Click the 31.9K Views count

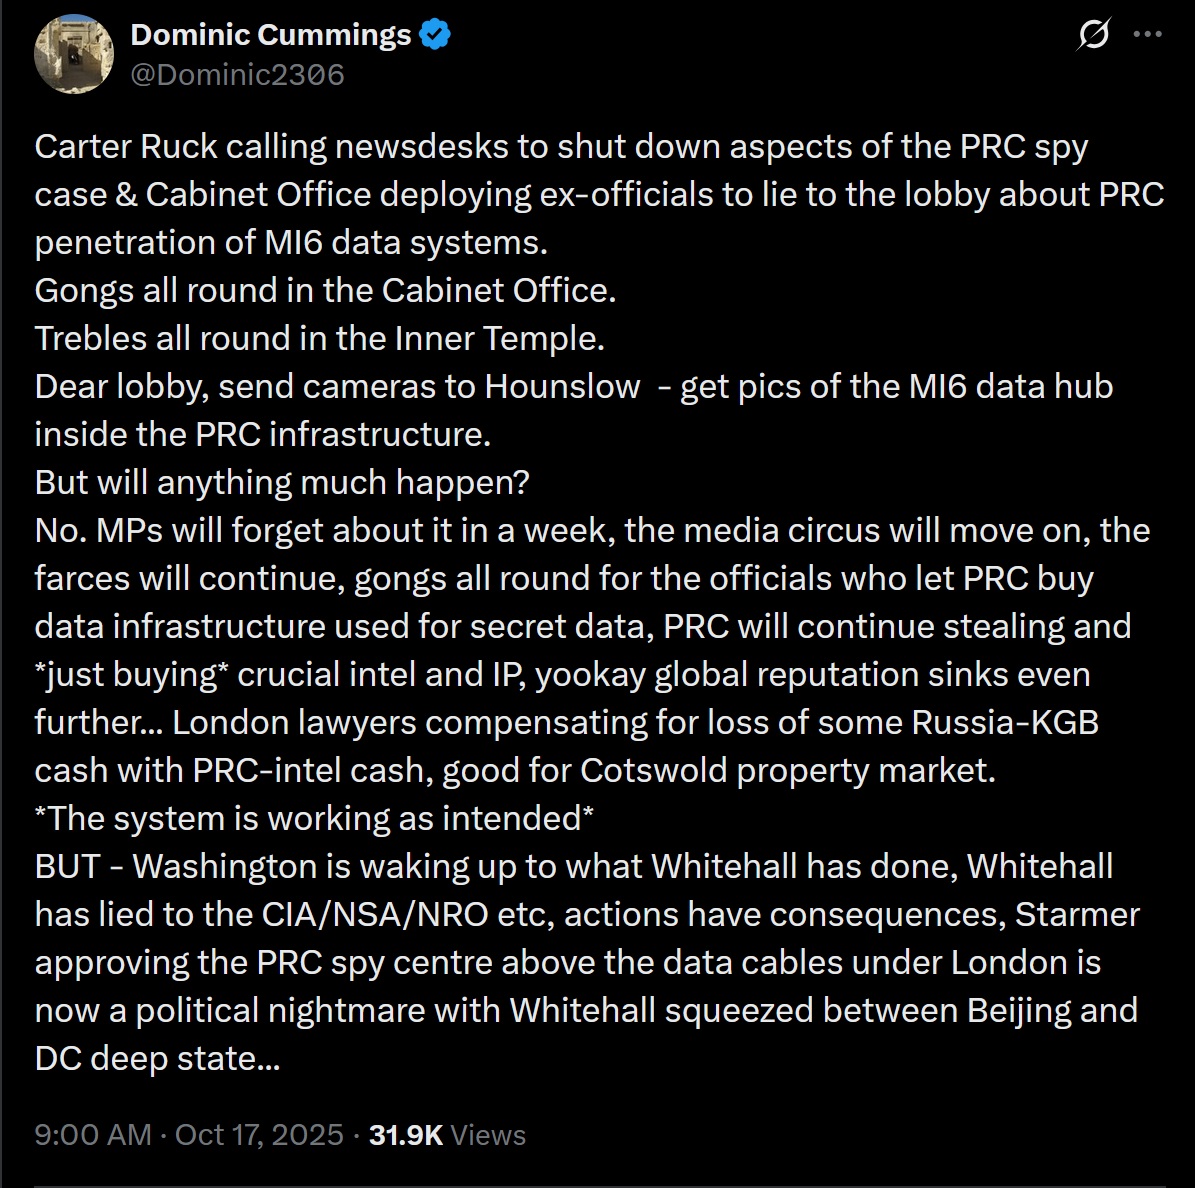click(447, 1135)
